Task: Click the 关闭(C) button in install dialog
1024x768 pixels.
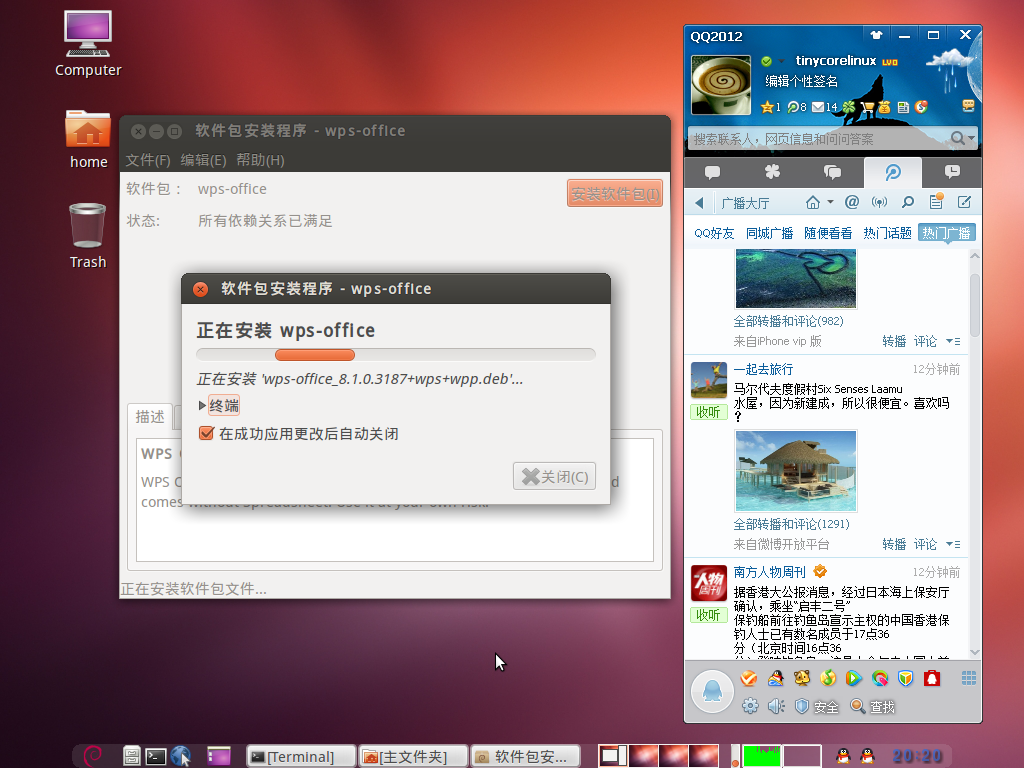Action: (x=554, y=477)
